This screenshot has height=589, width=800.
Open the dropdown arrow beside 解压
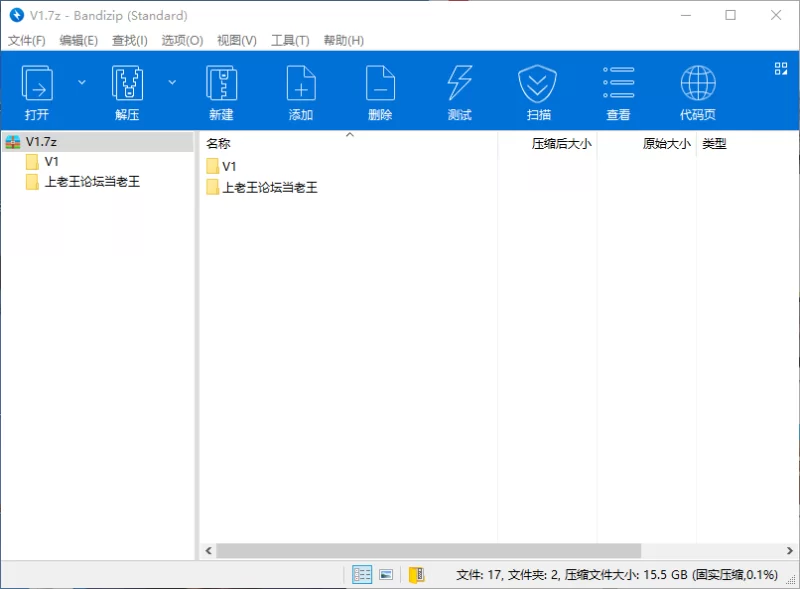172,82
